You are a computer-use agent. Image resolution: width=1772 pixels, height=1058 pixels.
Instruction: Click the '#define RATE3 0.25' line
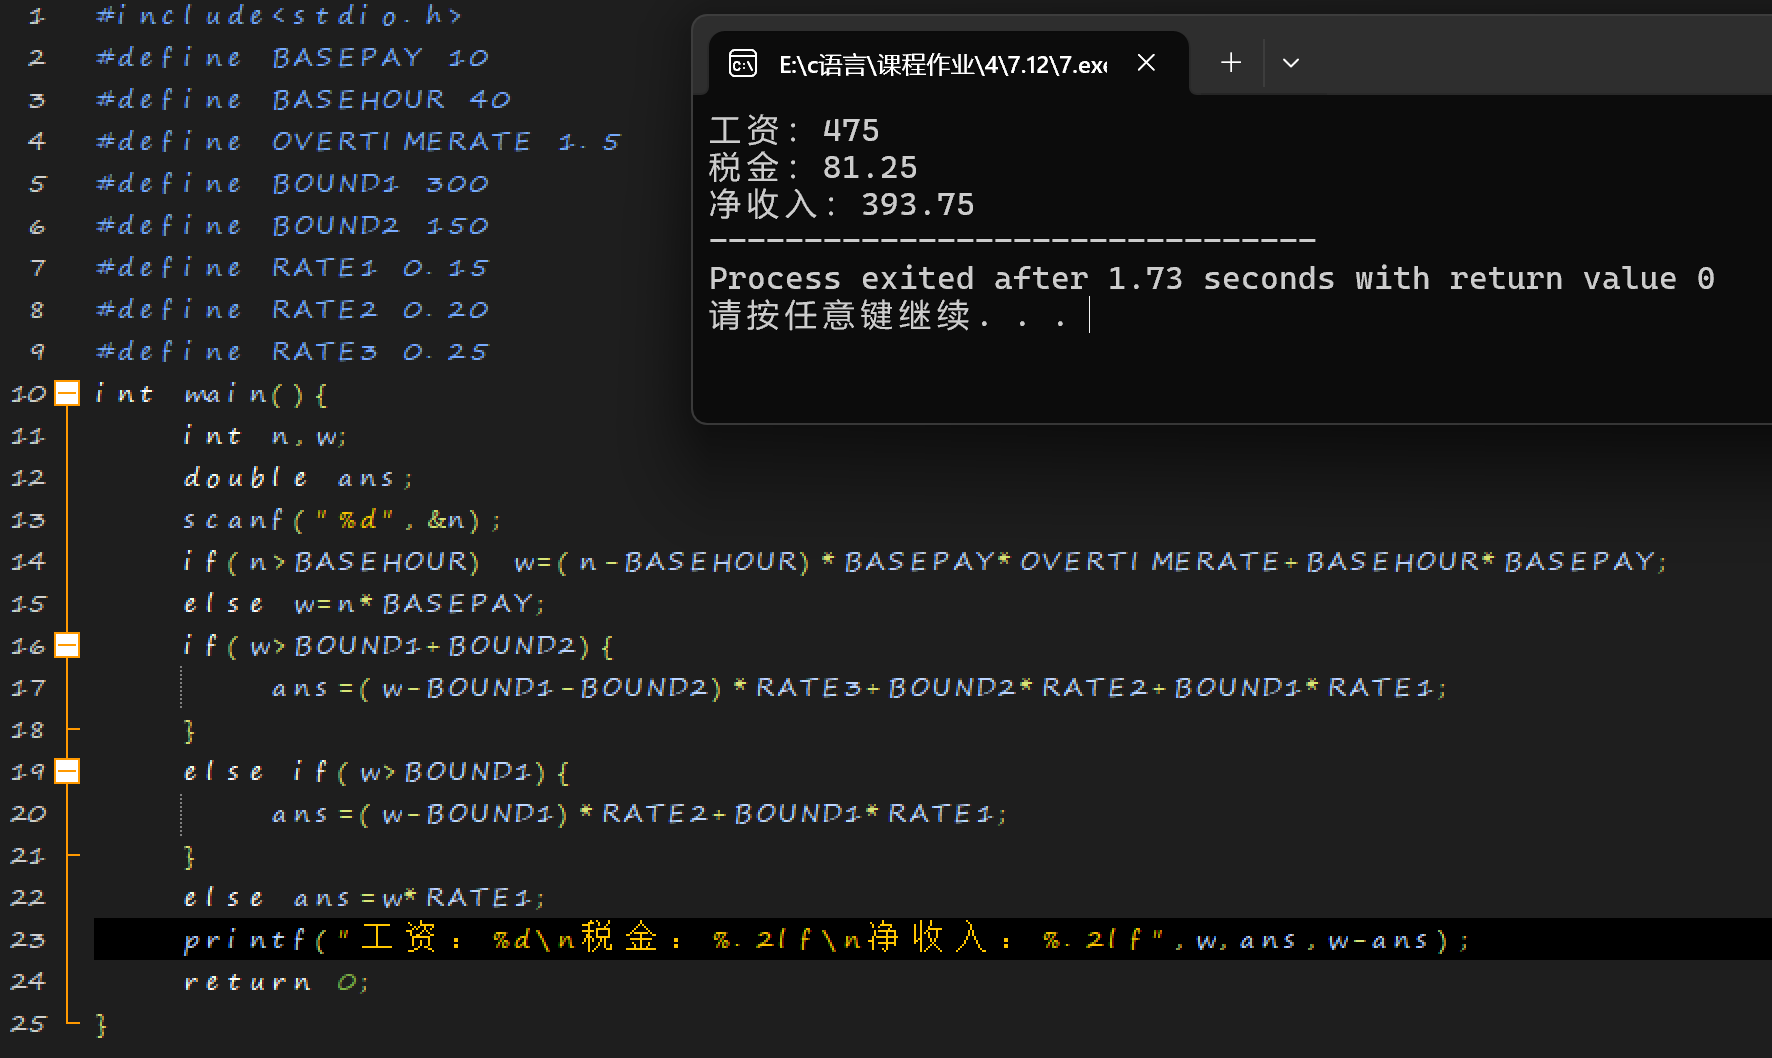(292, 352)
